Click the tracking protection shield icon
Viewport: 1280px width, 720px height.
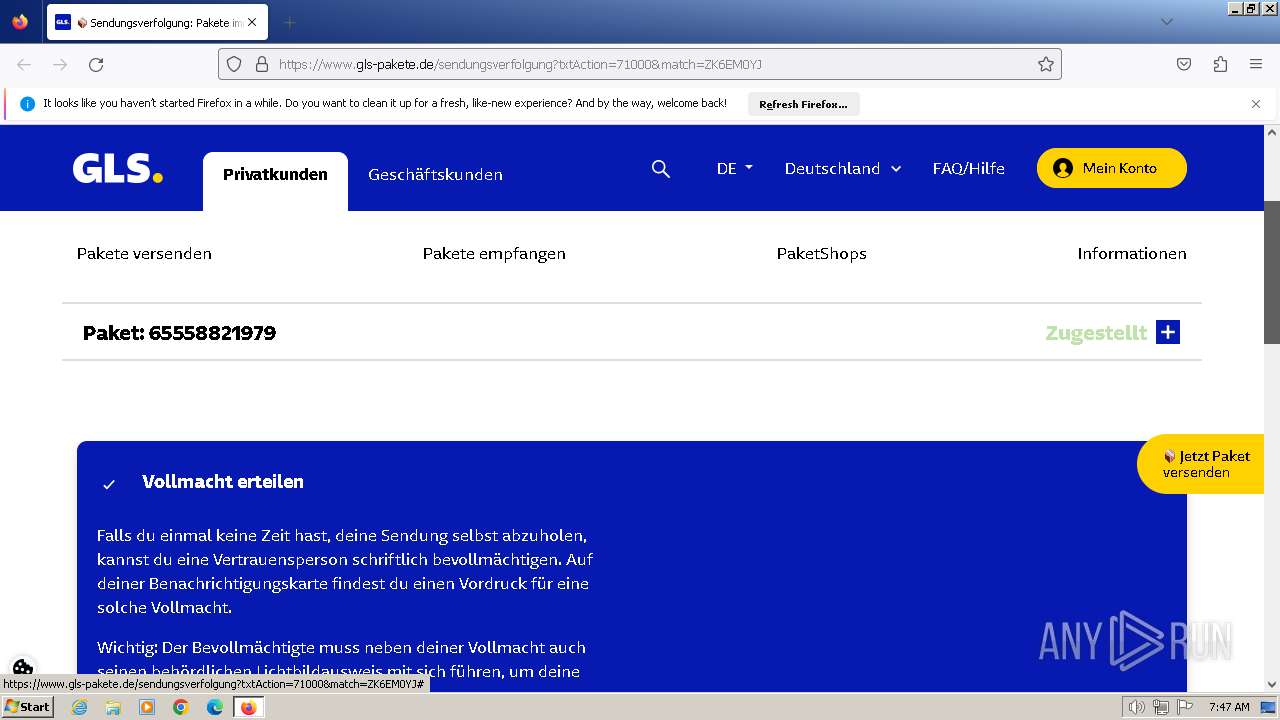pos(234,64)
